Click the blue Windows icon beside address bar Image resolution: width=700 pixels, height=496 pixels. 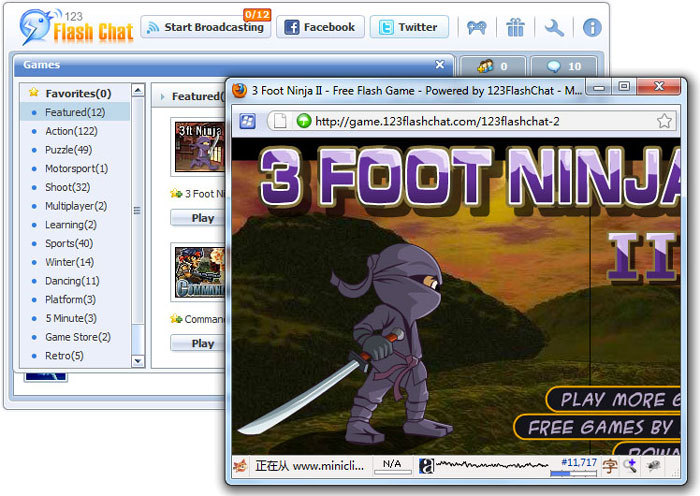point(247,121)
